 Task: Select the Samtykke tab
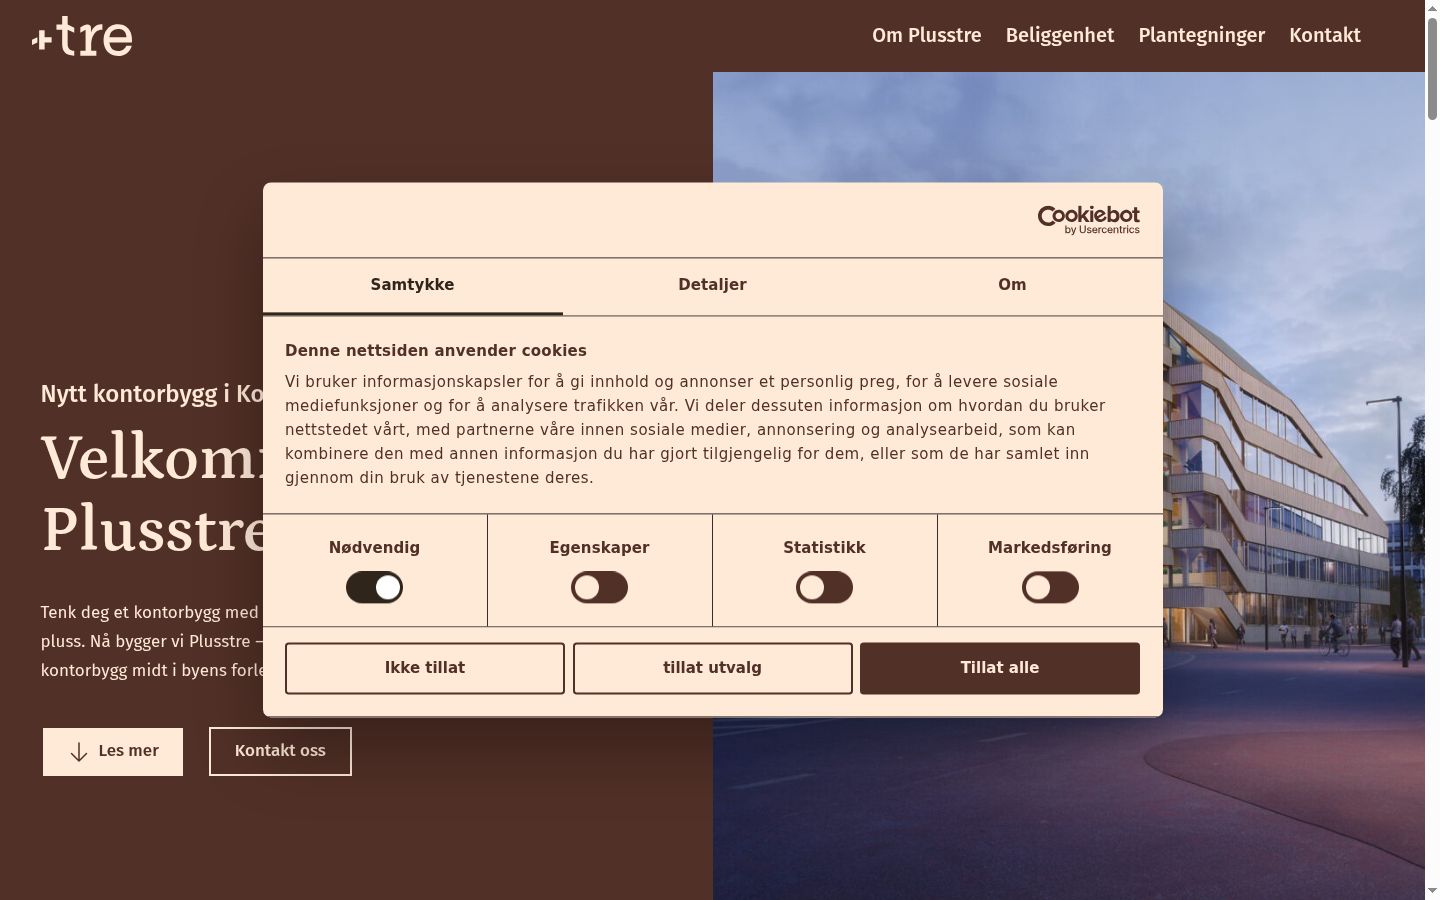coord(412,286)
